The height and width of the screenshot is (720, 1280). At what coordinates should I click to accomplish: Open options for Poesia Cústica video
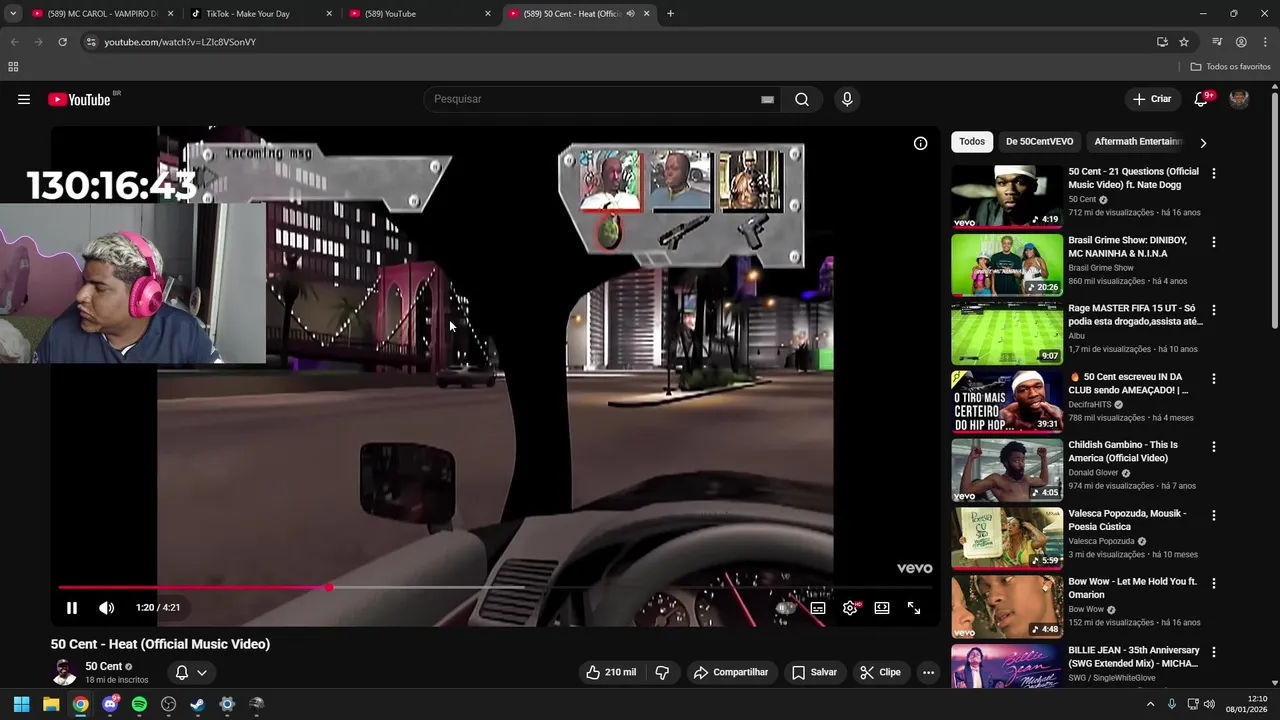[x=1214, y=515]
